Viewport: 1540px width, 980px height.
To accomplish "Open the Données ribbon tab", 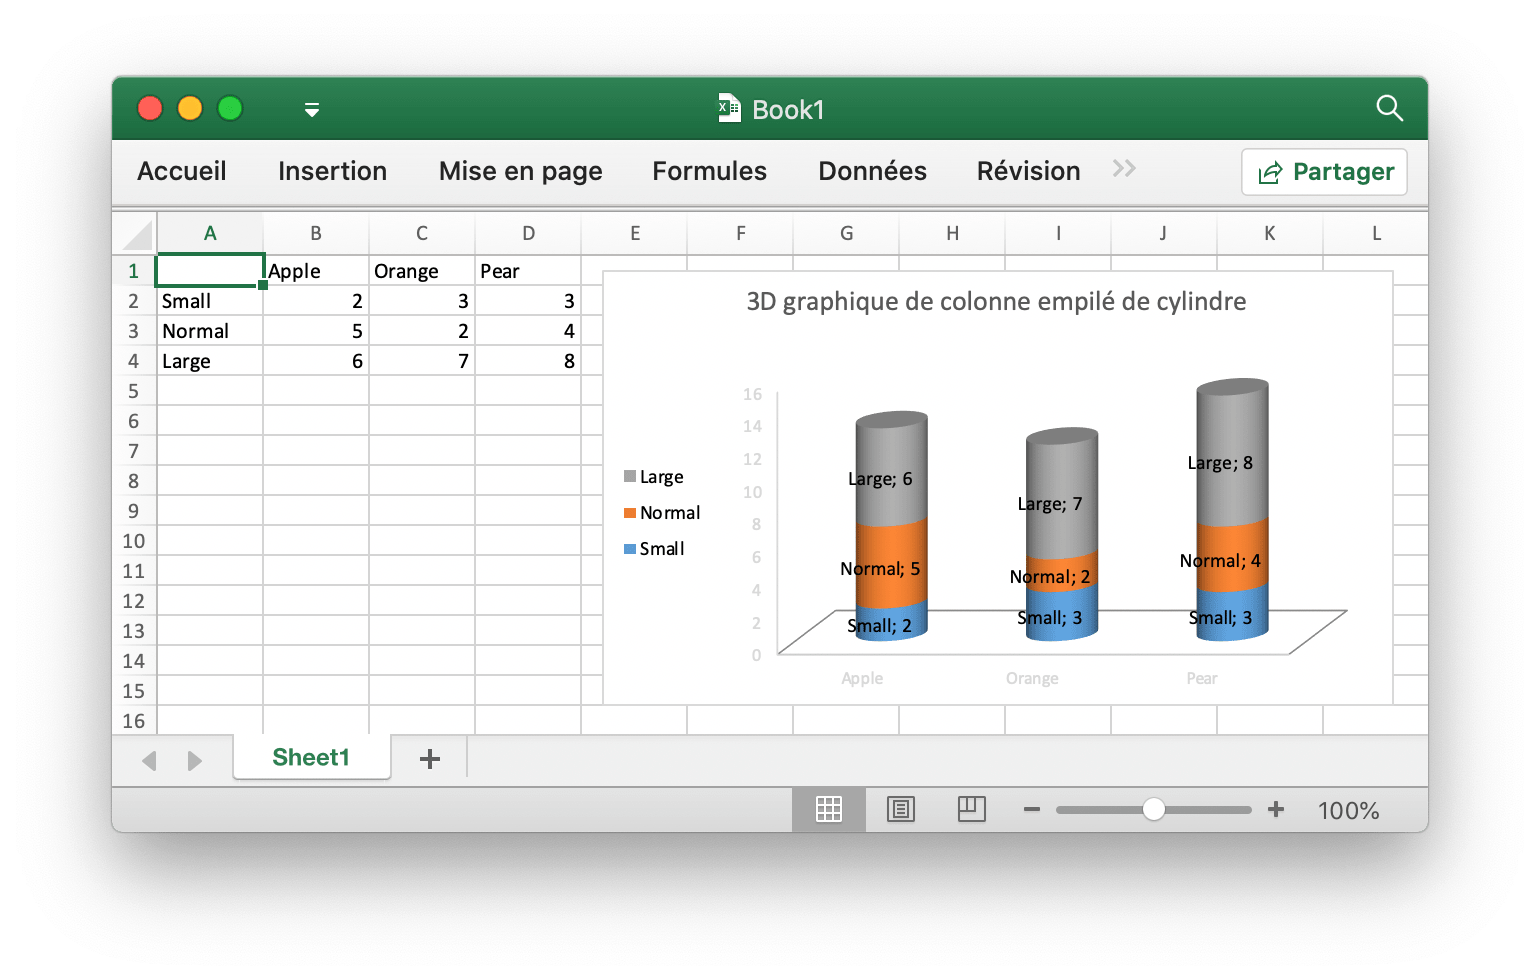I will point(871,171).
